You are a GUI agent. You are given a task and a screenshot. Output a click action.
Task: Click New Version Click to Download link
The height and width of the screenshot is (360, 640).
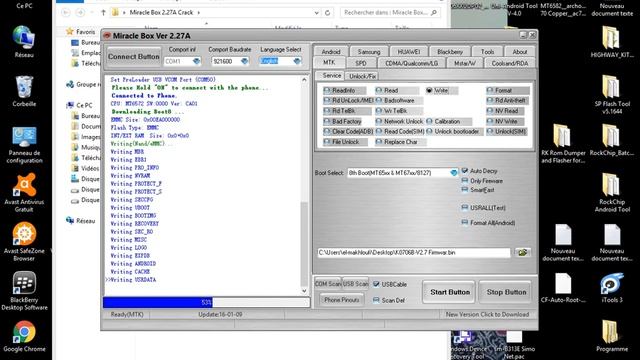(x=487, y=314)
